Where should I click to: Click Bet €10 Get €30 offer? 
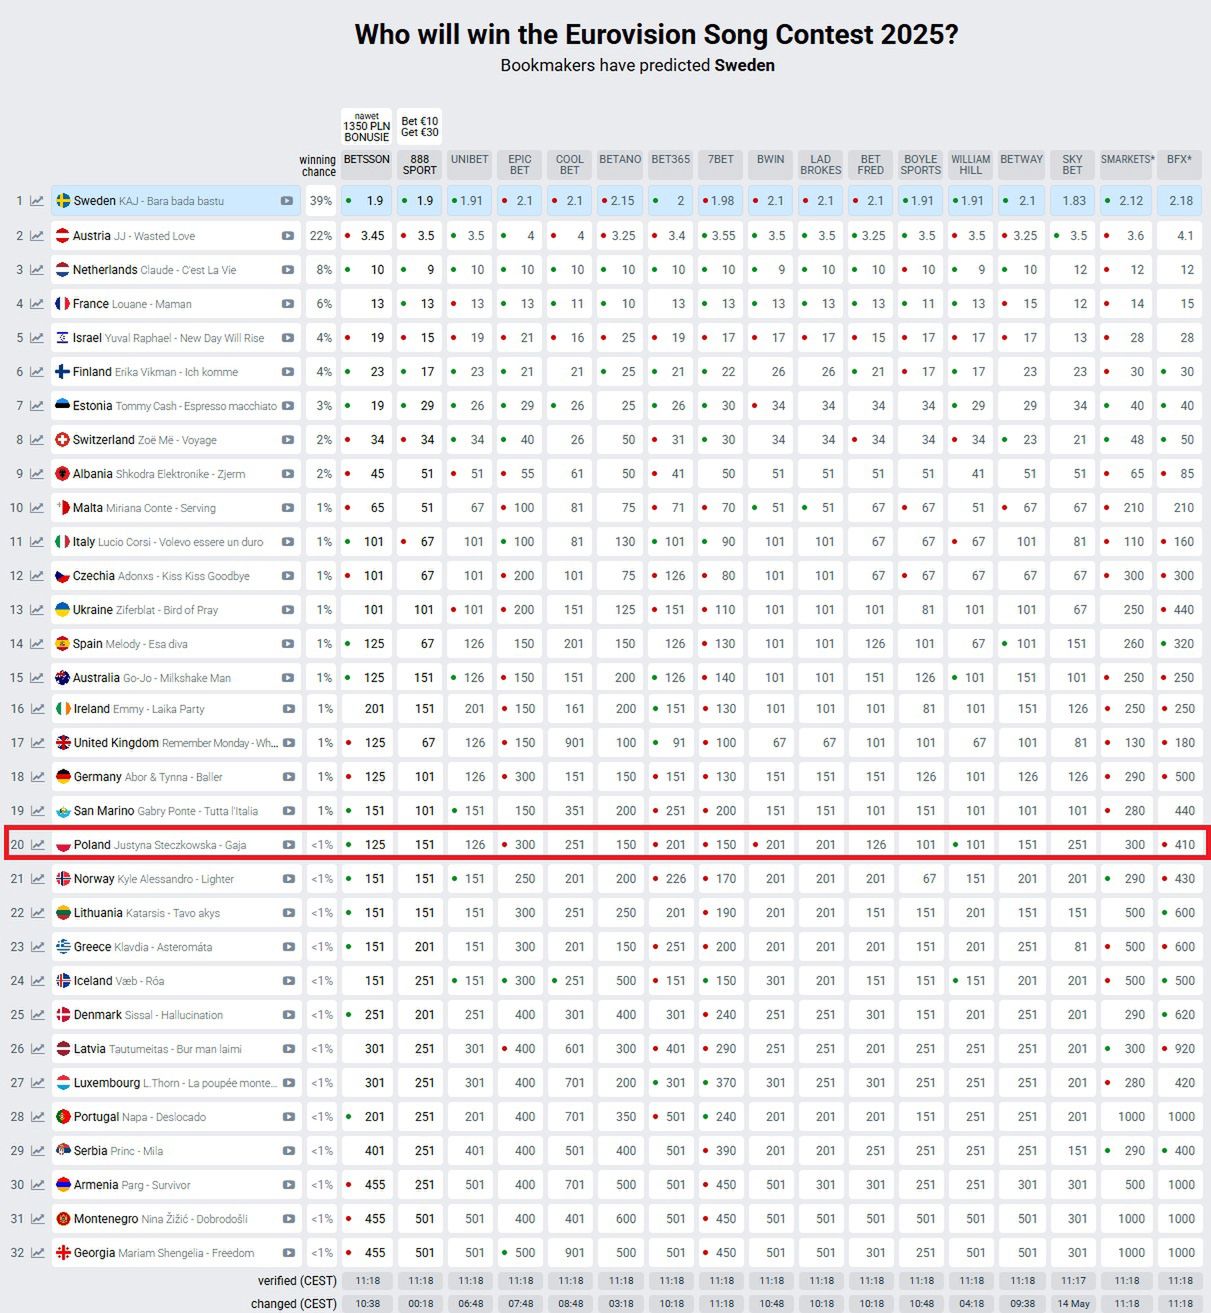pos(420,127)
